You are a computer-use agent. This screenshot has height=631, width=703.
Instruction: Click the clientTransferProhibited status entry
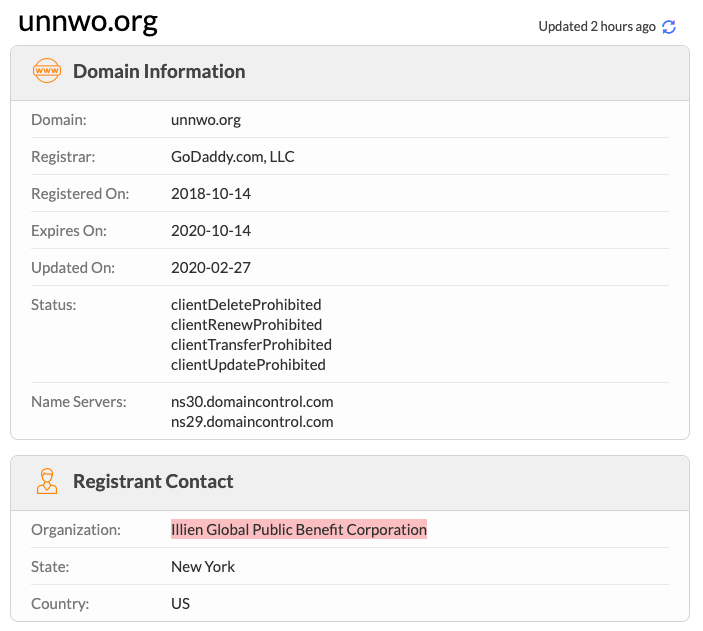coord(251,344)
